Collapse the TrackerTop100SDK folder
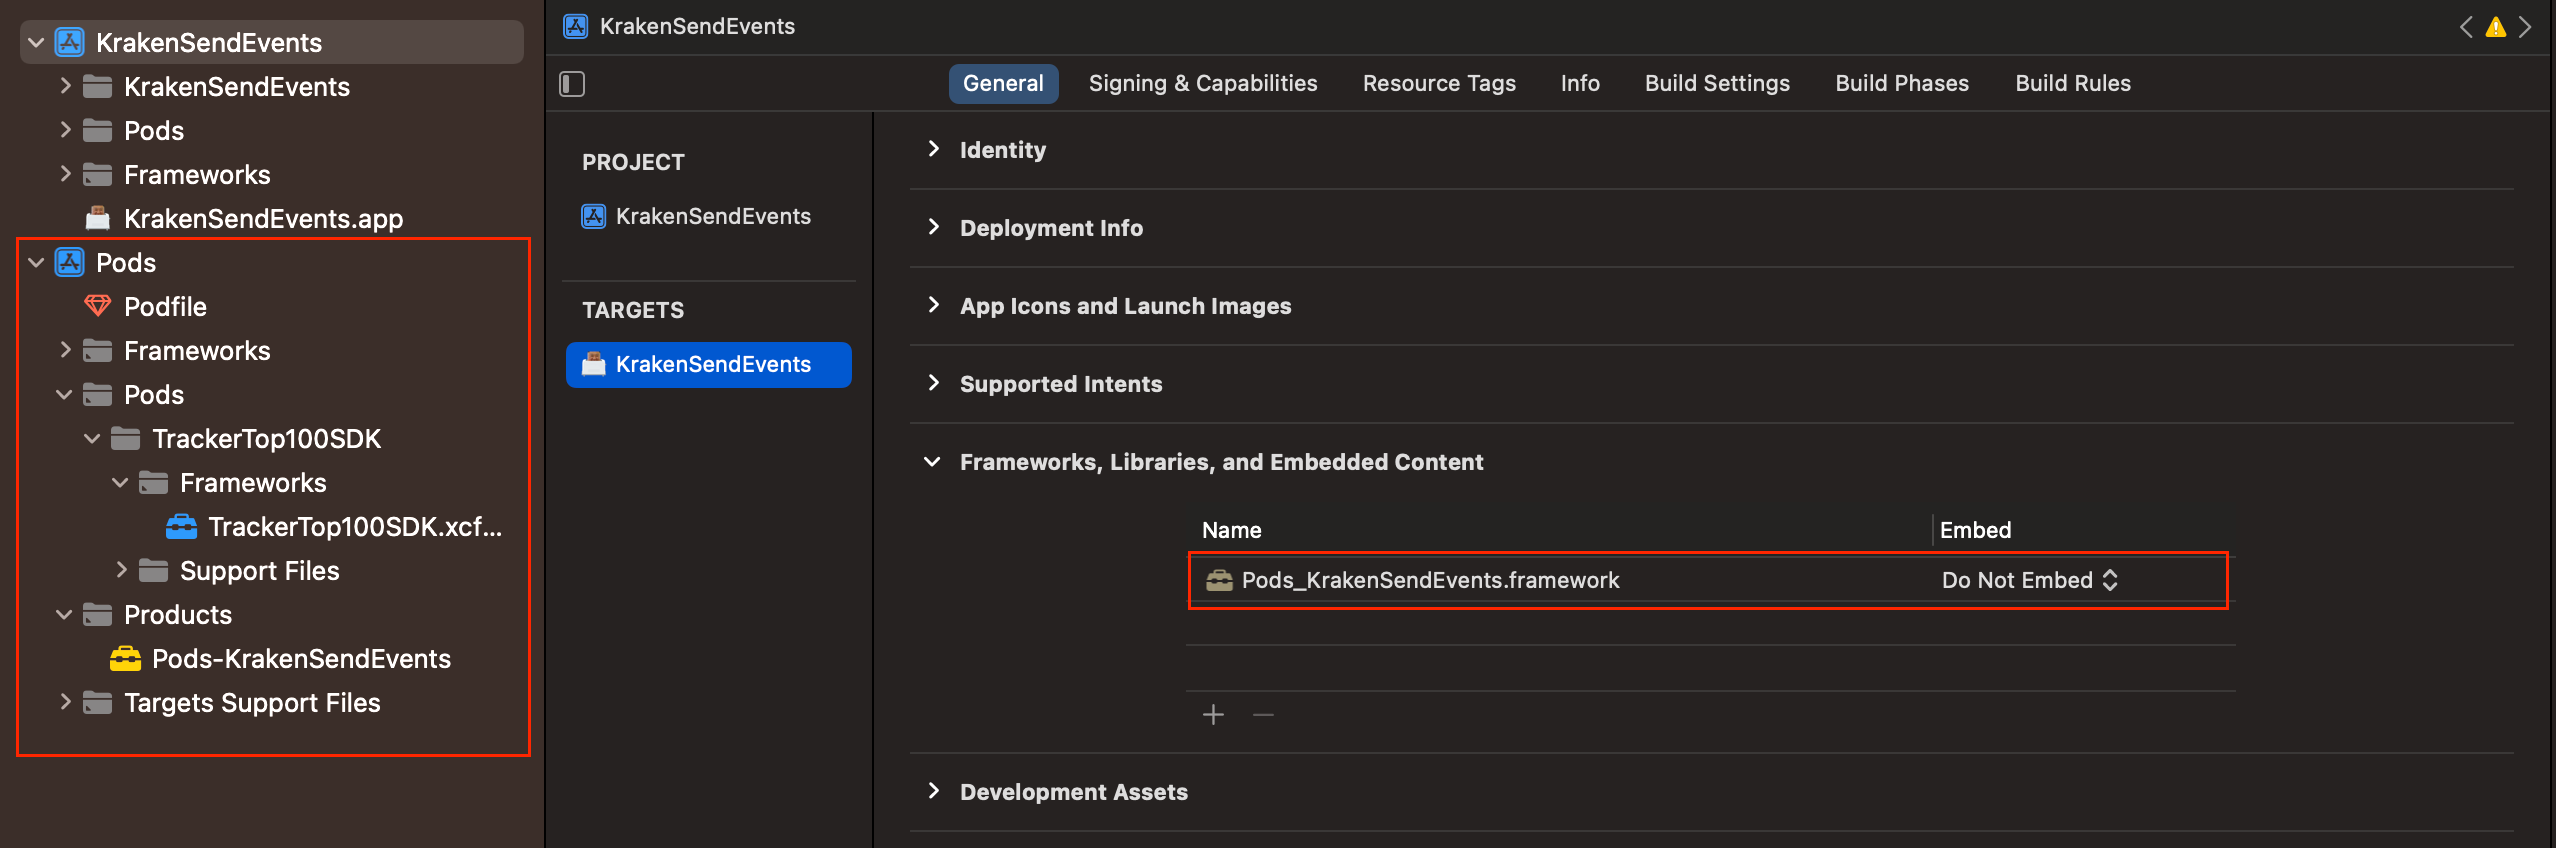Screen dimensions: 2556x848 click(x=92, y=439)
